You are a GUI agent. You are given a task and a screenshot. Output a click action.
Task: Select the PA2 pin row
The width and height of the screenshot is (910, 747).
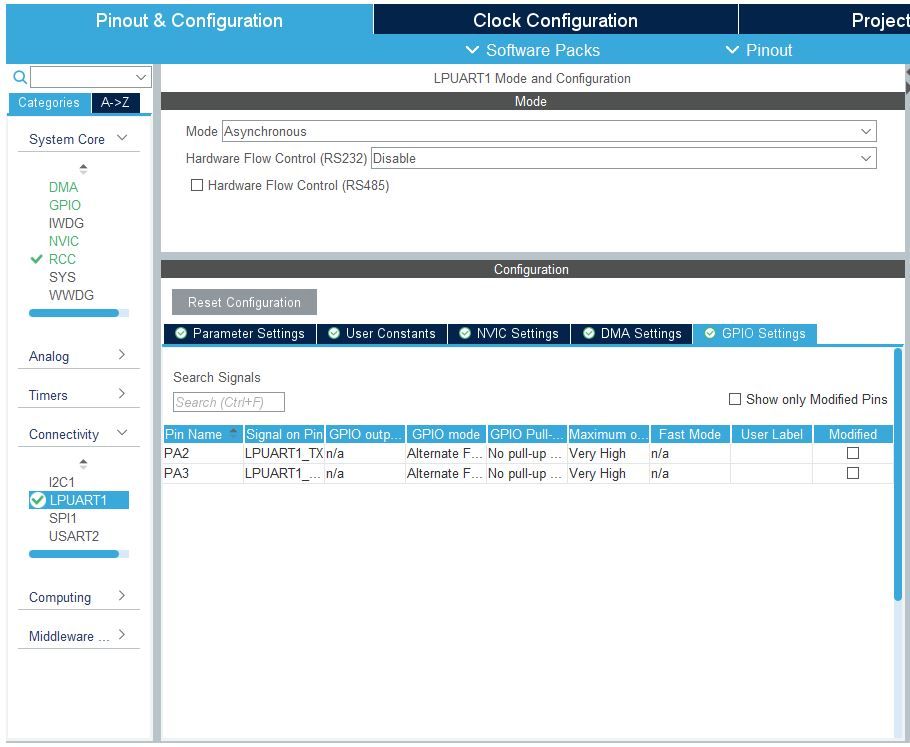pos(528,453)
